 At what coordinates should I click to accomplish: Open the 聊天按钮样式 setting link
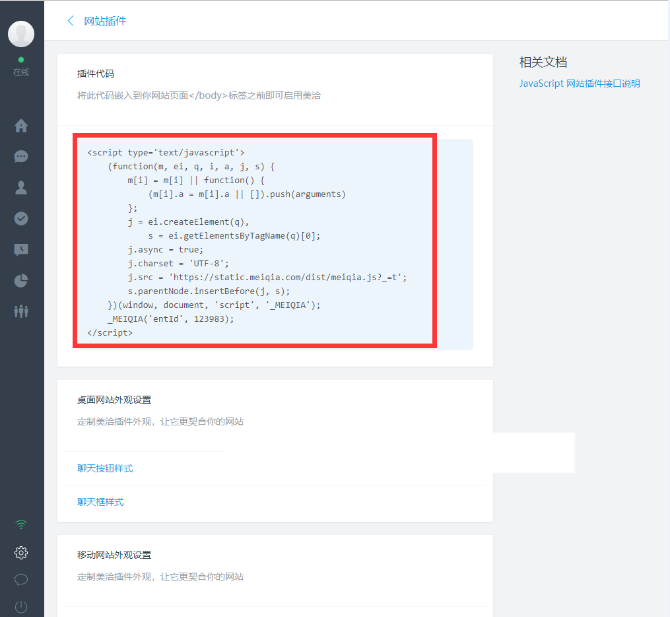(105, 468)
